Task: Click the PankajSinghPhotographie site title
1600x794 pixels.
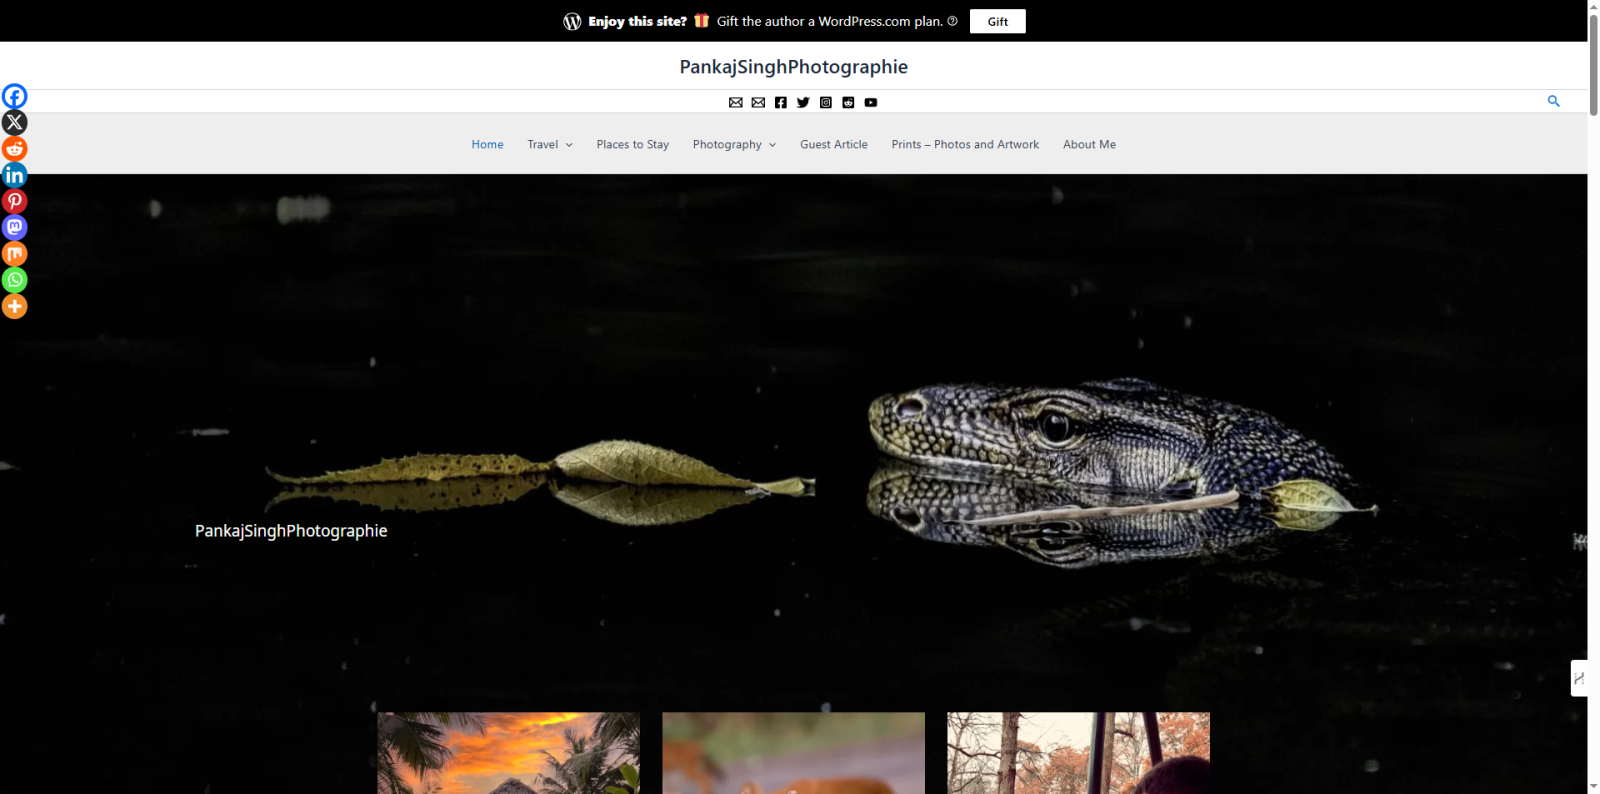Action: tap(794, 67)
